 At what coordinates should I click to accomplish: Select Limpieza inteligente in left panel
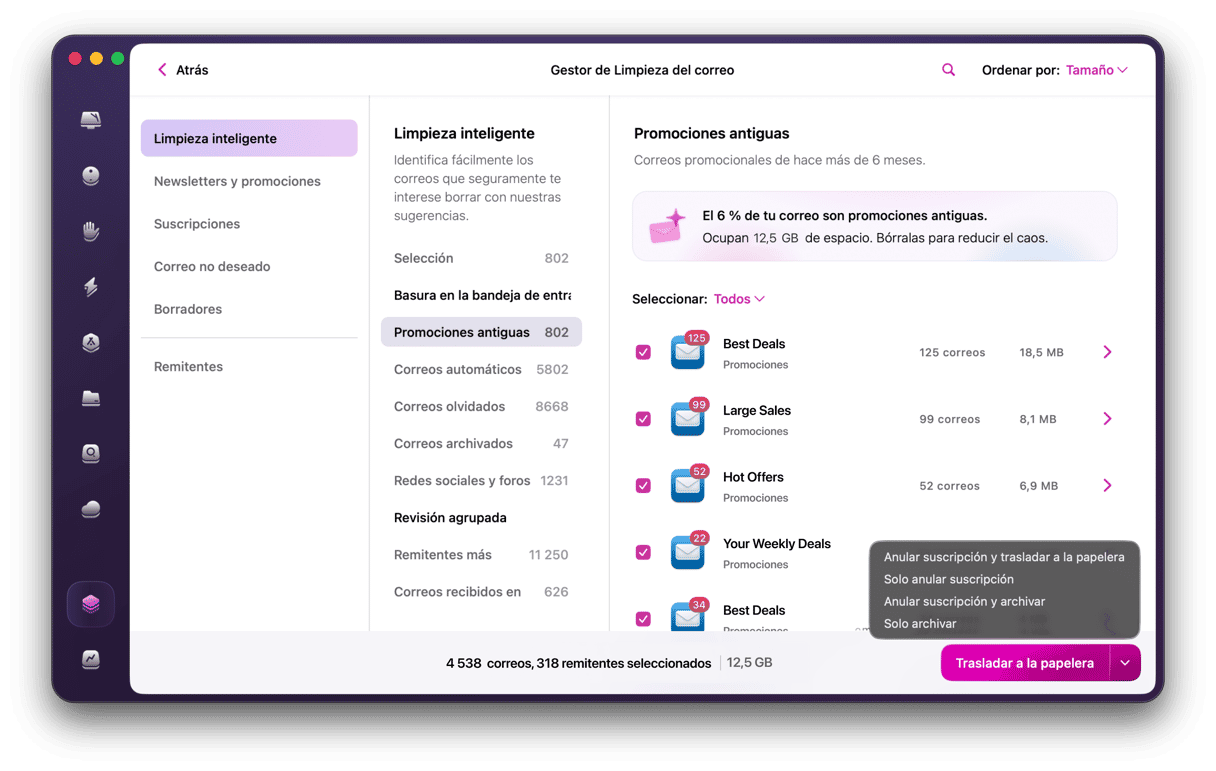(x=249, y=138)
